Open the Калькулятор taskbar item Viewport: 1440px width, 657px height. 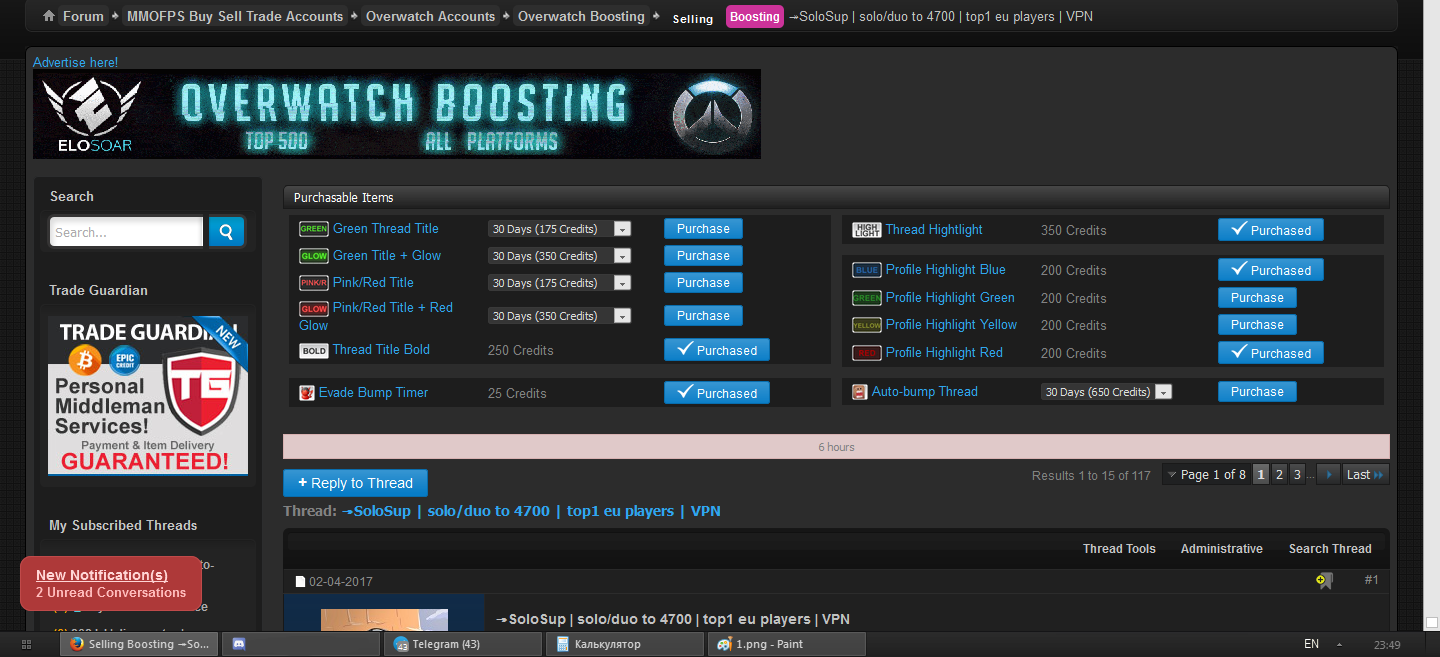625,644
